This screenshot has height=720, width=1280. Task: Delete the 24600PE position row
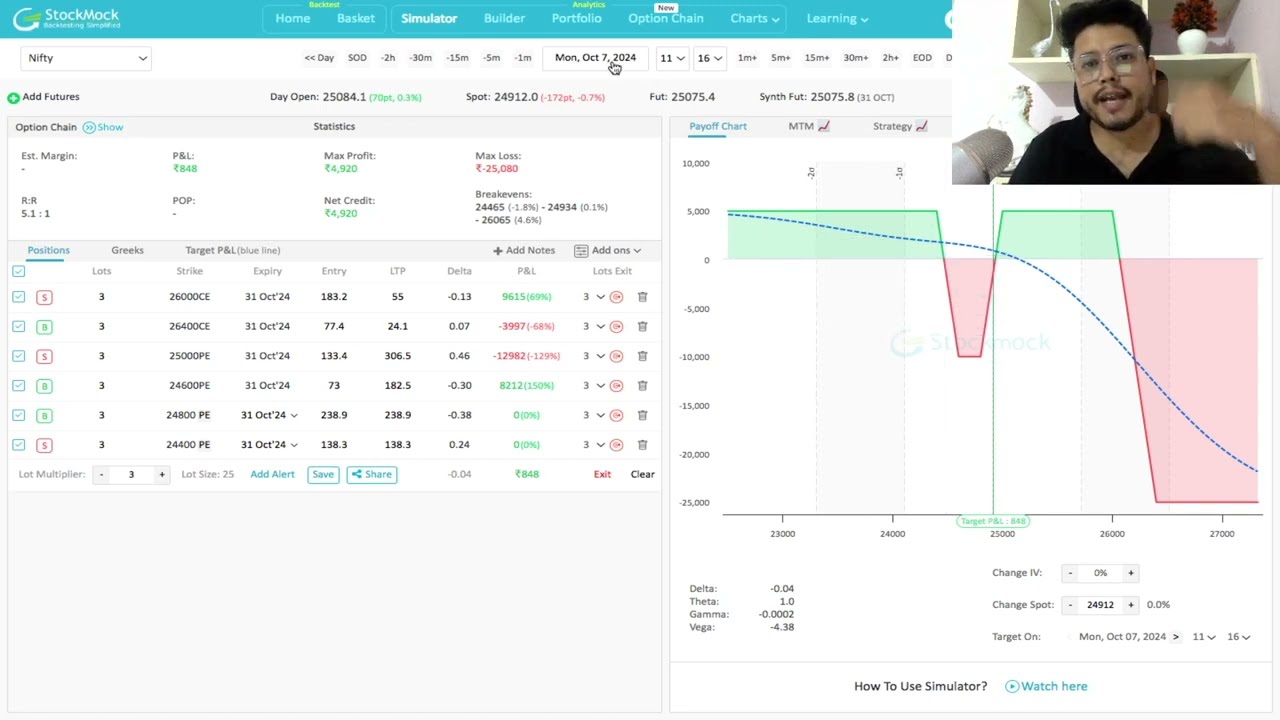tap(643, 385)
